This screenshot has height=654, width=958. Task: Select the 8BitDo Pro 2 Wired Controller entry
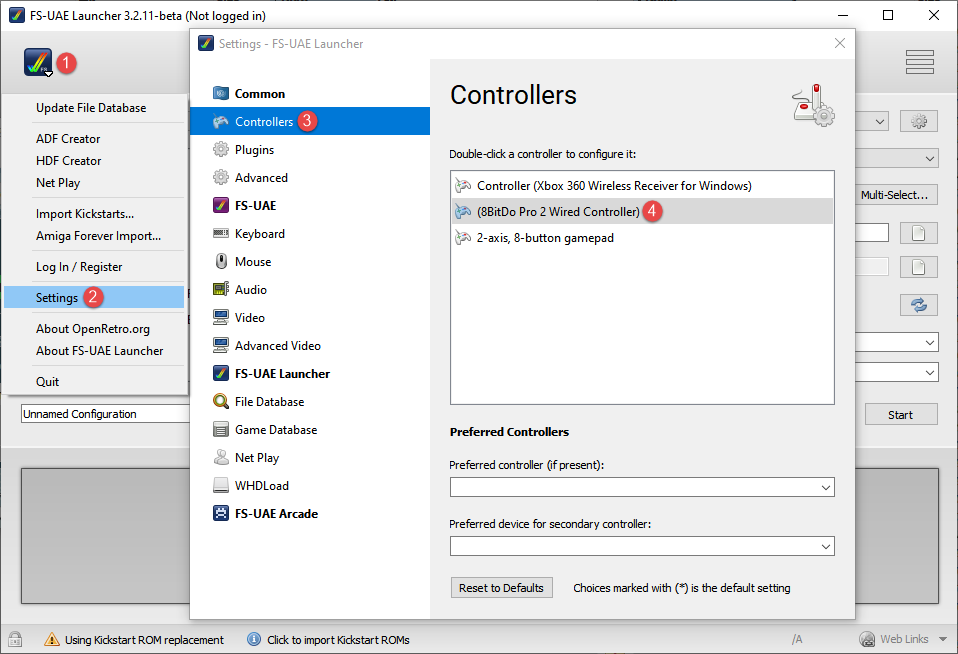click(x=557, y=212)
